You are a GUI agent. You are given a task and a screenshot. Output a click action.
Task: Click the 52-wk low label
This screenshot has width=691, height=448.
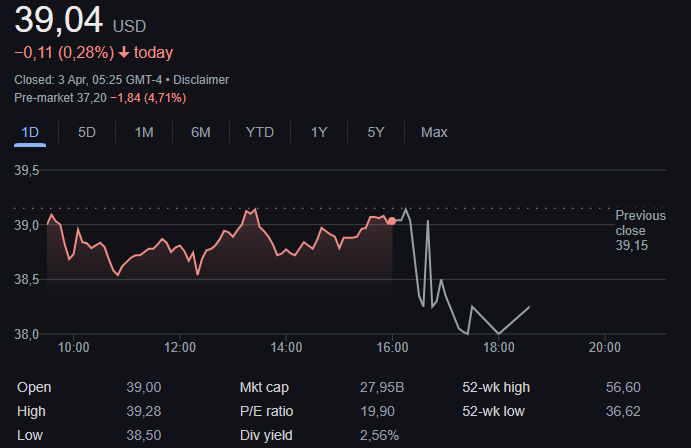pyautogui.click(x=493, y=411)
